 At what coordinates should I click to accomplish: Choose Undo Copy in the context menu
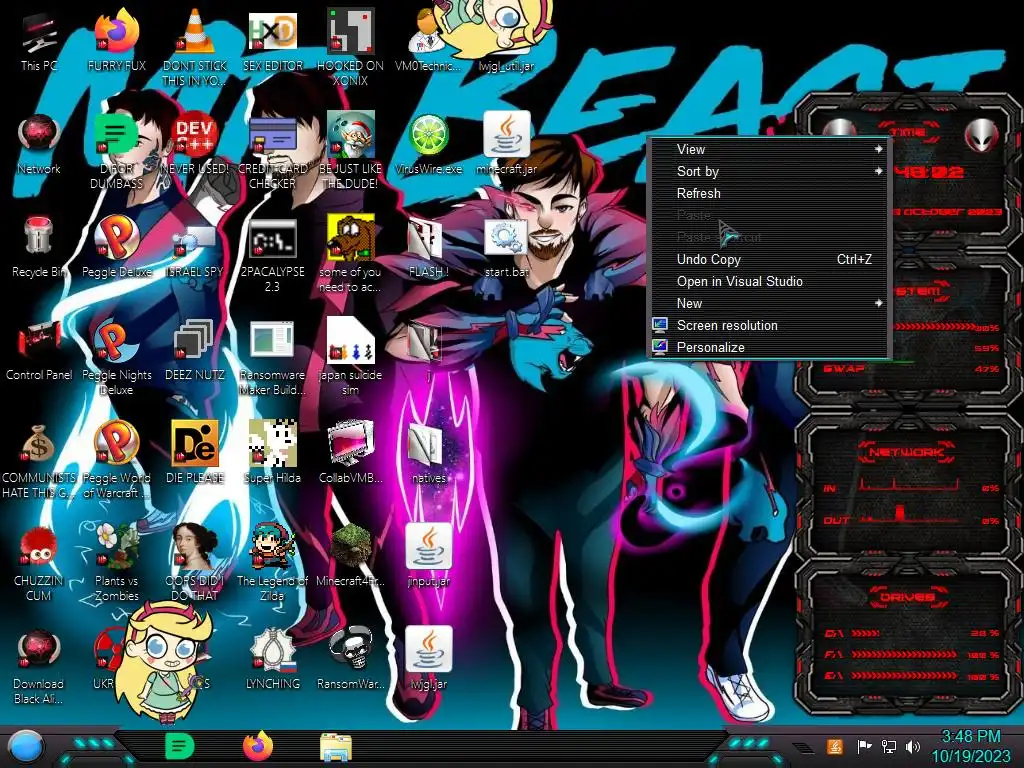click(770, 259)
